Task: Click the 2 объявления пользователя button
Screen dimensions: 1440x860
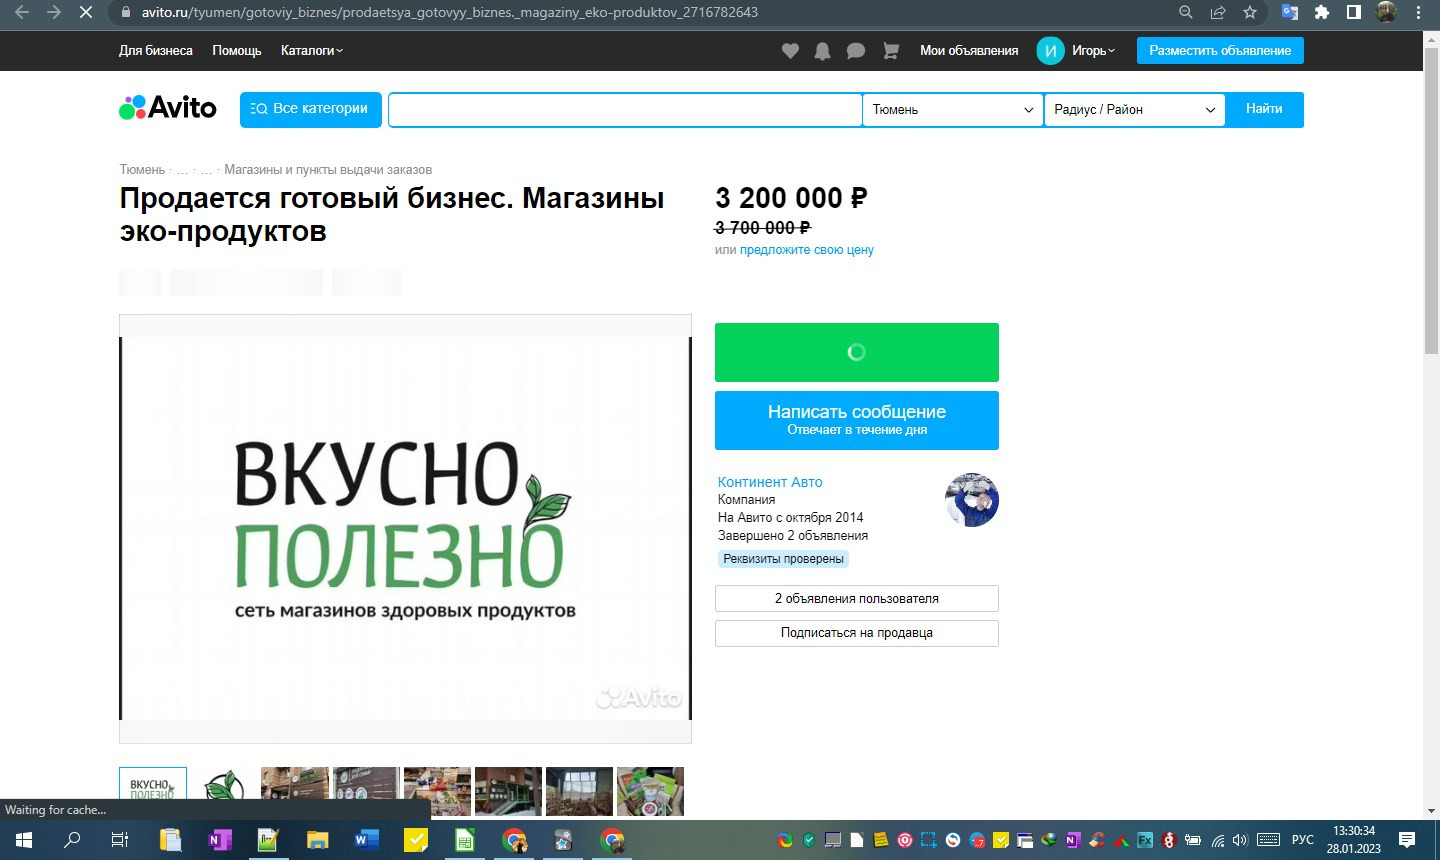Action: pos(857,599)
